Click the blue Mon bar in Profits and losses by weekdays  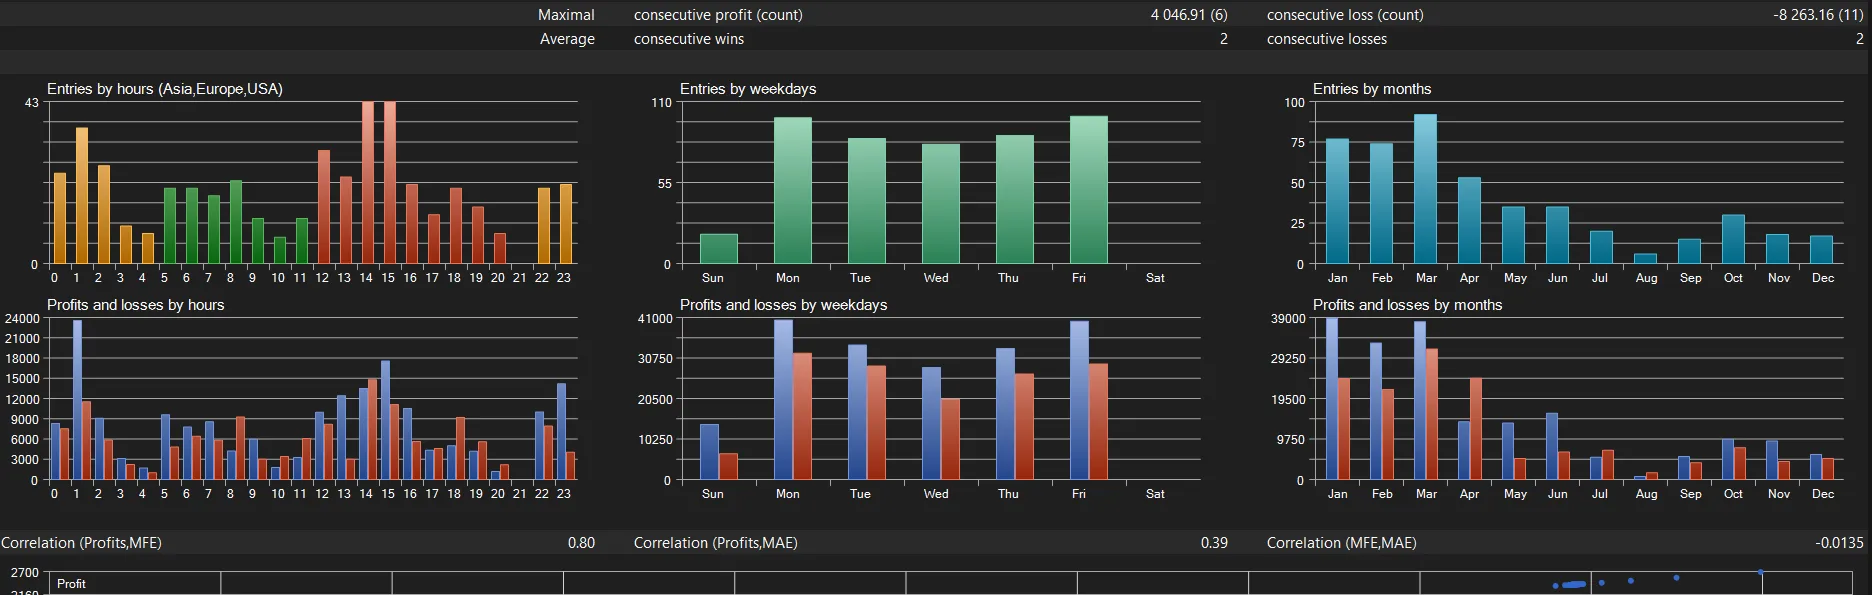point(783,400)
